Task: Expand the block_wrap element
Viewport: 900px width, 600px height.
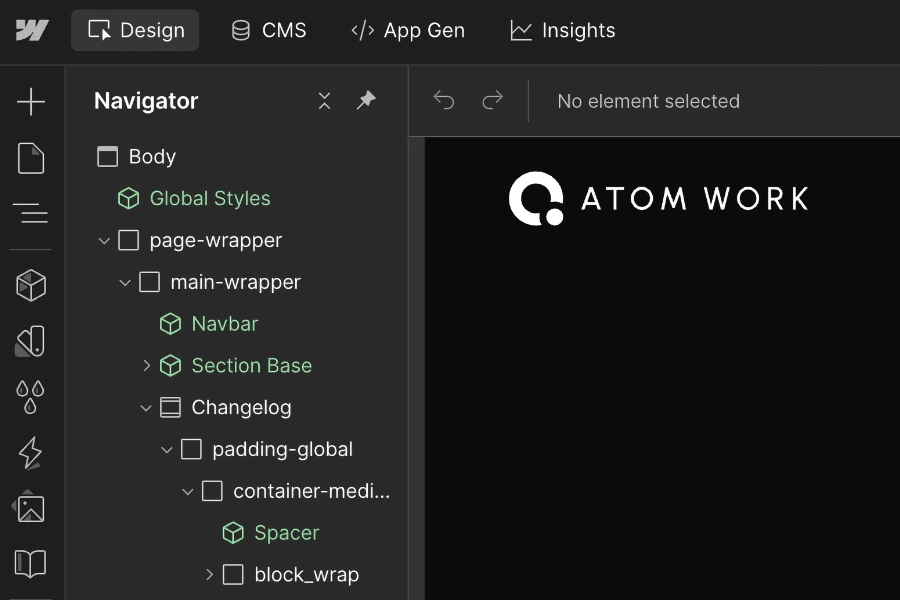Action: click(x=208, y=574)
